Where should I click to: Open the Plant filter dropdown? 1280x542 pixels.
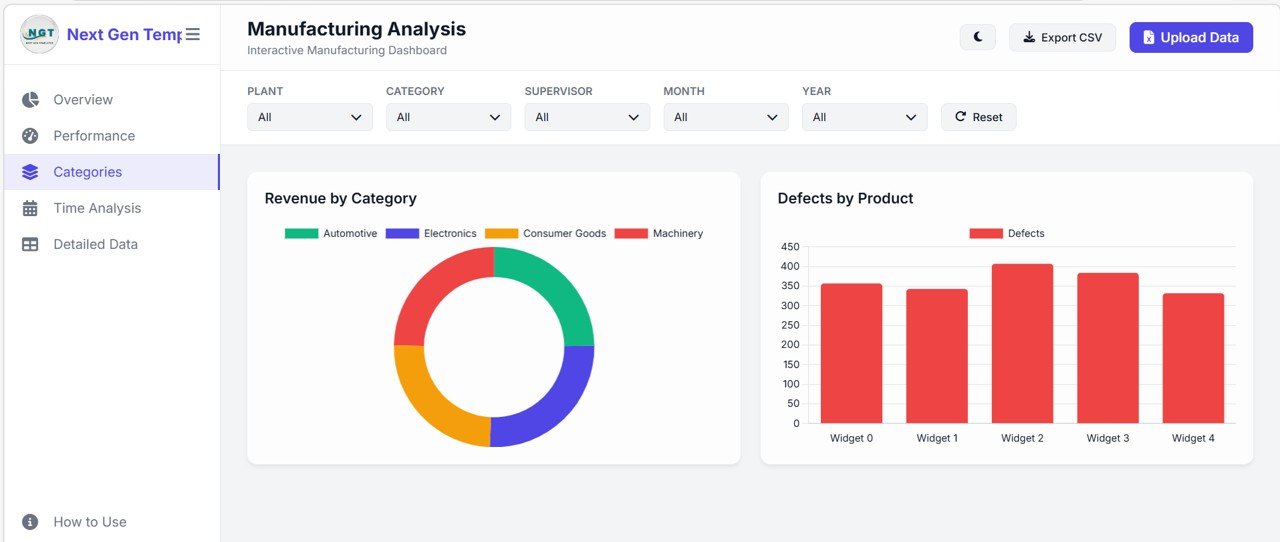tap(309, 117)
